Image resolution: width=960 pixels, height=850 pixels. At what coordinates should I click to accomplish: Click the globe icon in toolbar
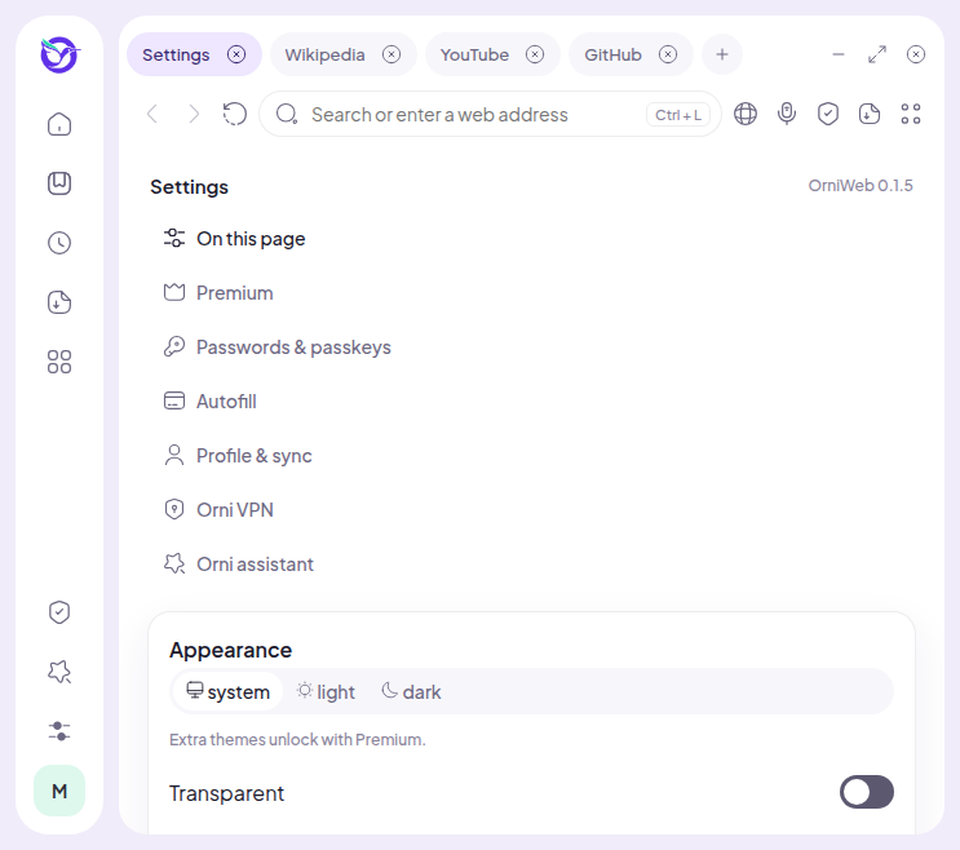click(x=745, y=114)
